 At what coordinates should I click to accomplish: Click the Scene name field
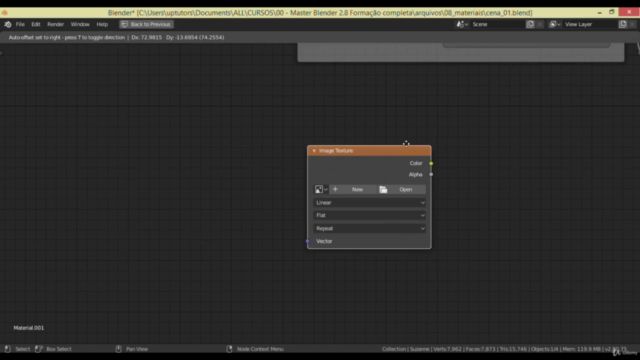[x=497, y=24]
